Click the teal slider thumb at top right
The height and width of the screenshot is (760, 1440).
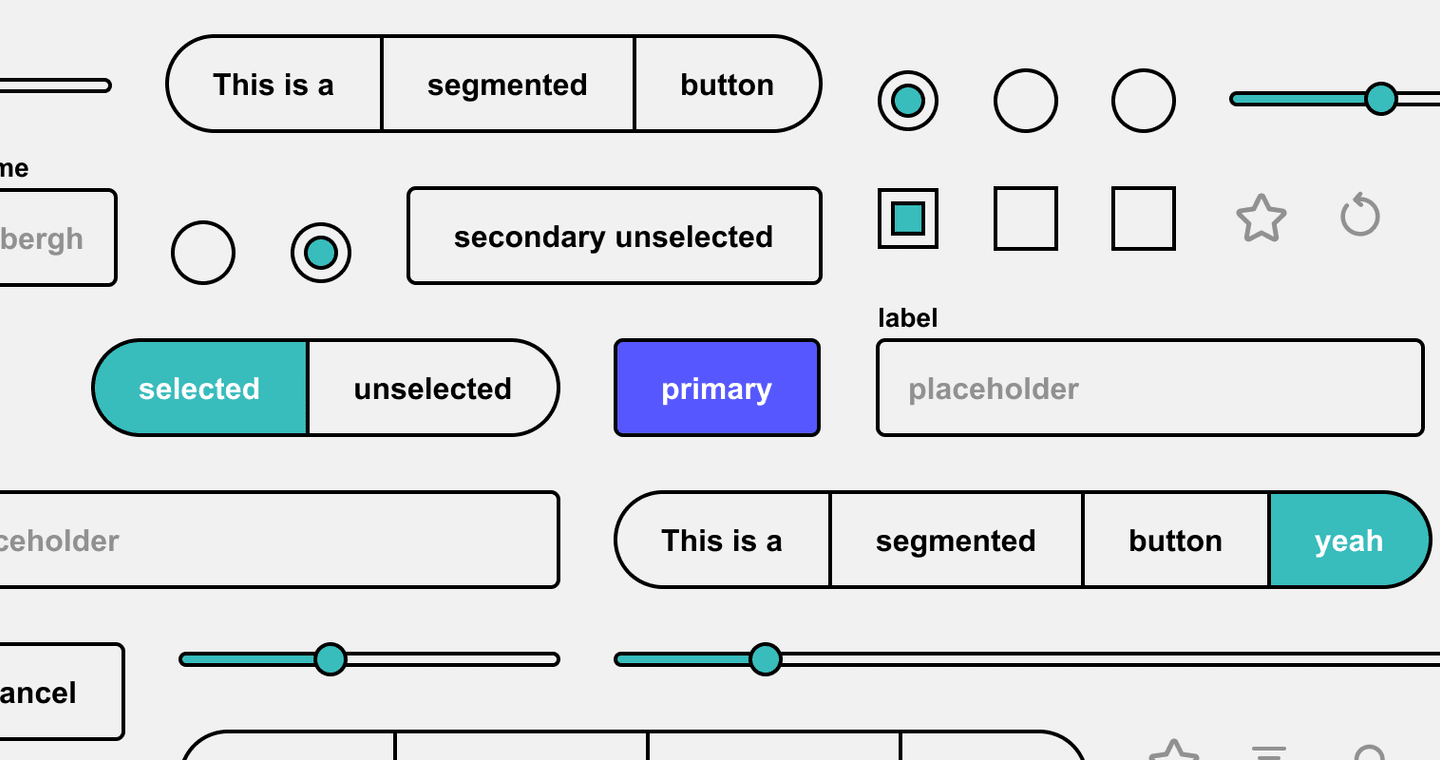click(x=1381, y=99)
